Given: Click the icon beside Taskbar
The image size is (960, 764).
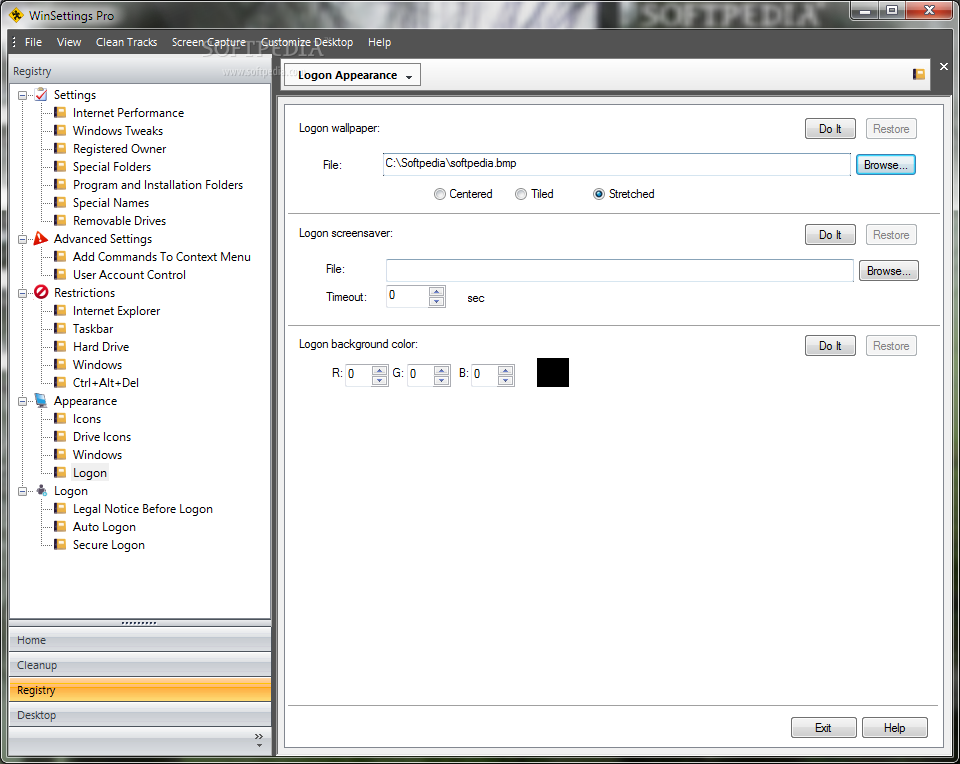Looking at the screenshot, I should [x=60, y=328].
